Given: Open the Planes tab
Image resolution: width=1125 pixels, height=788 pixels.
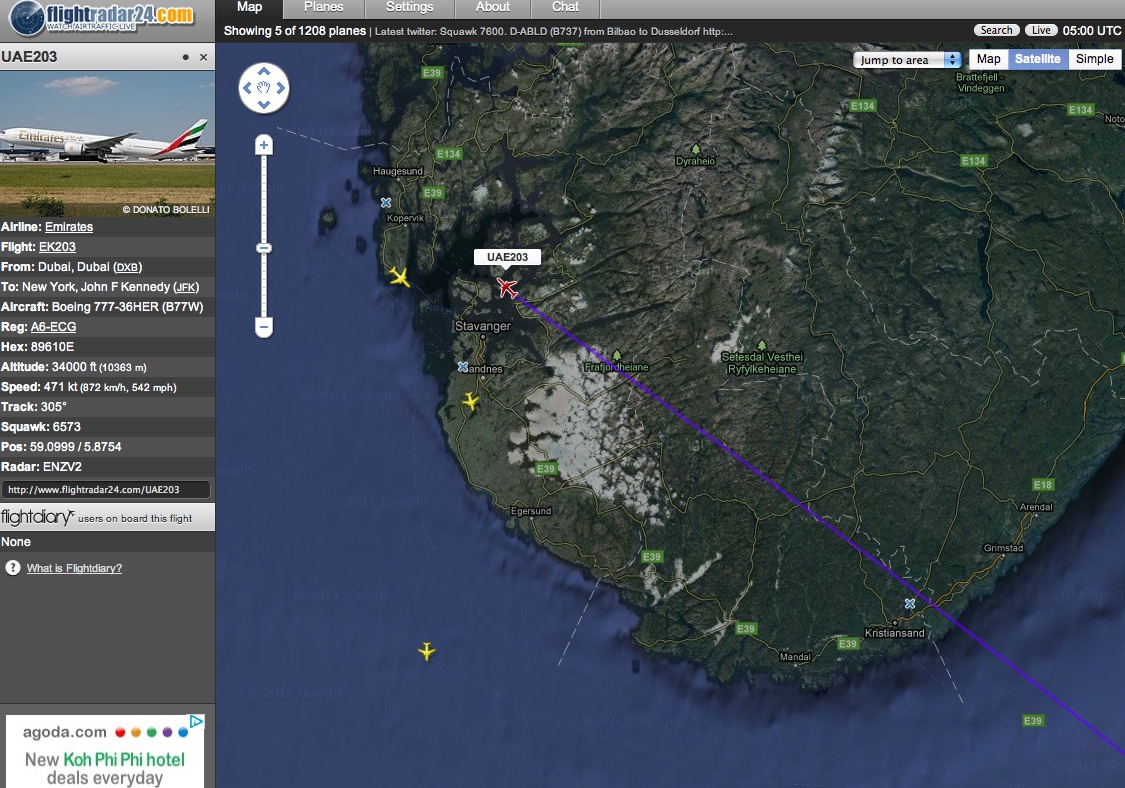Looking at the screenshot, I should pyautogui.click(x=324, y=7).
